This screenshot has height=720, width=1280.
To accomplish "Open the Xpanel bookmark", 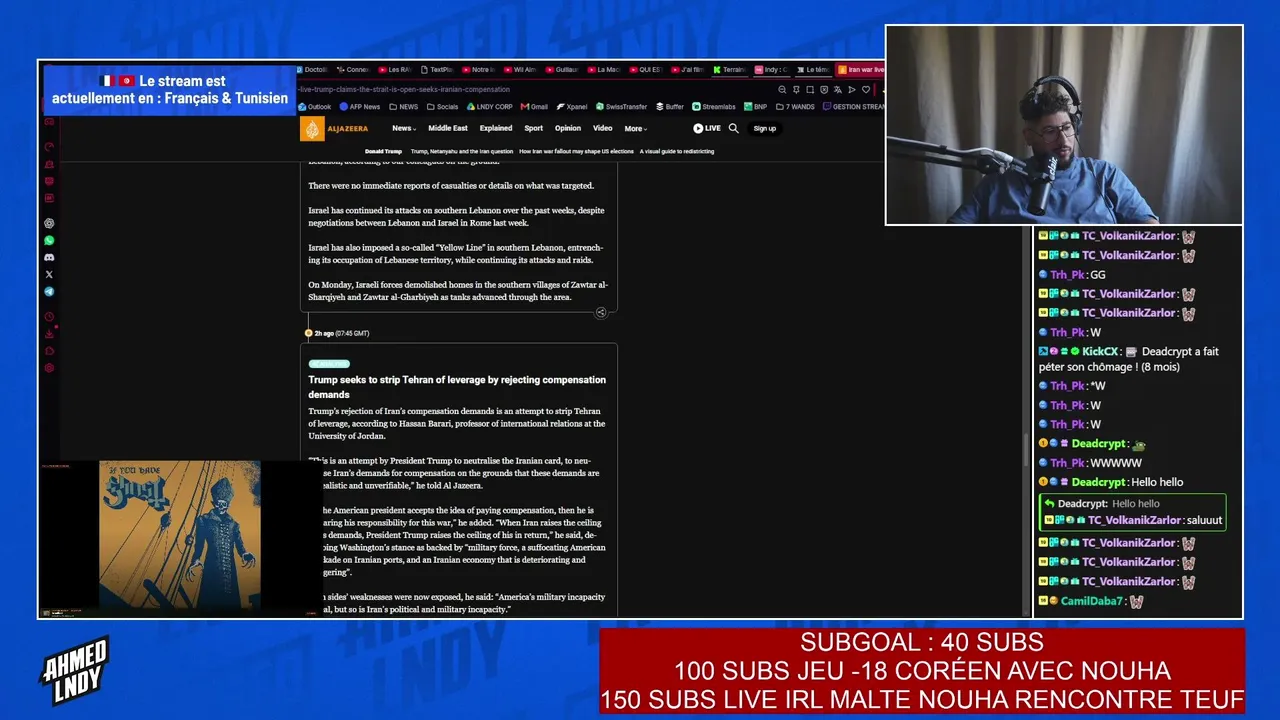I will [572, 106].
